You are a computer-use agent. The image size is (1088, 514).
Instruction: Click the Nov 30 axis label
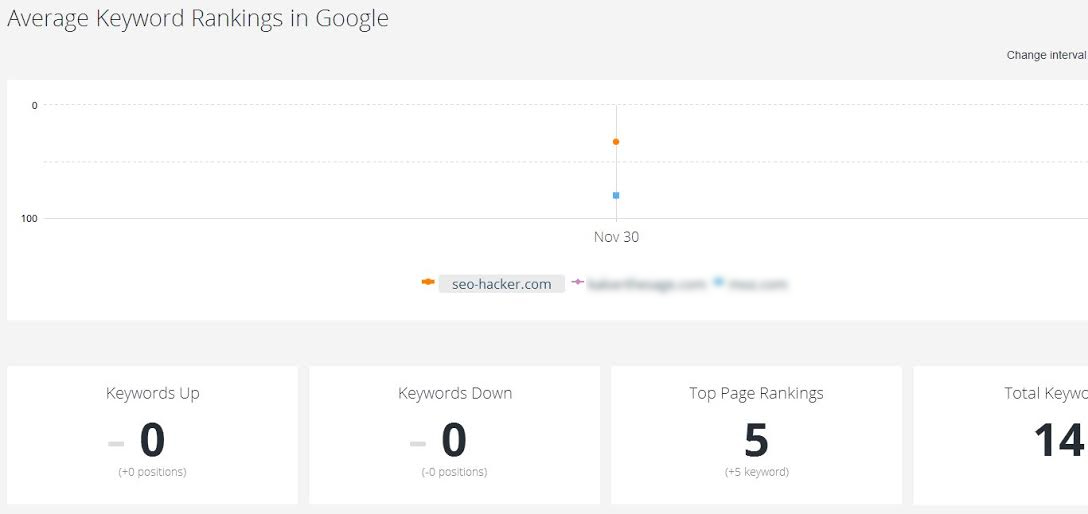click(x=616, y=237)
